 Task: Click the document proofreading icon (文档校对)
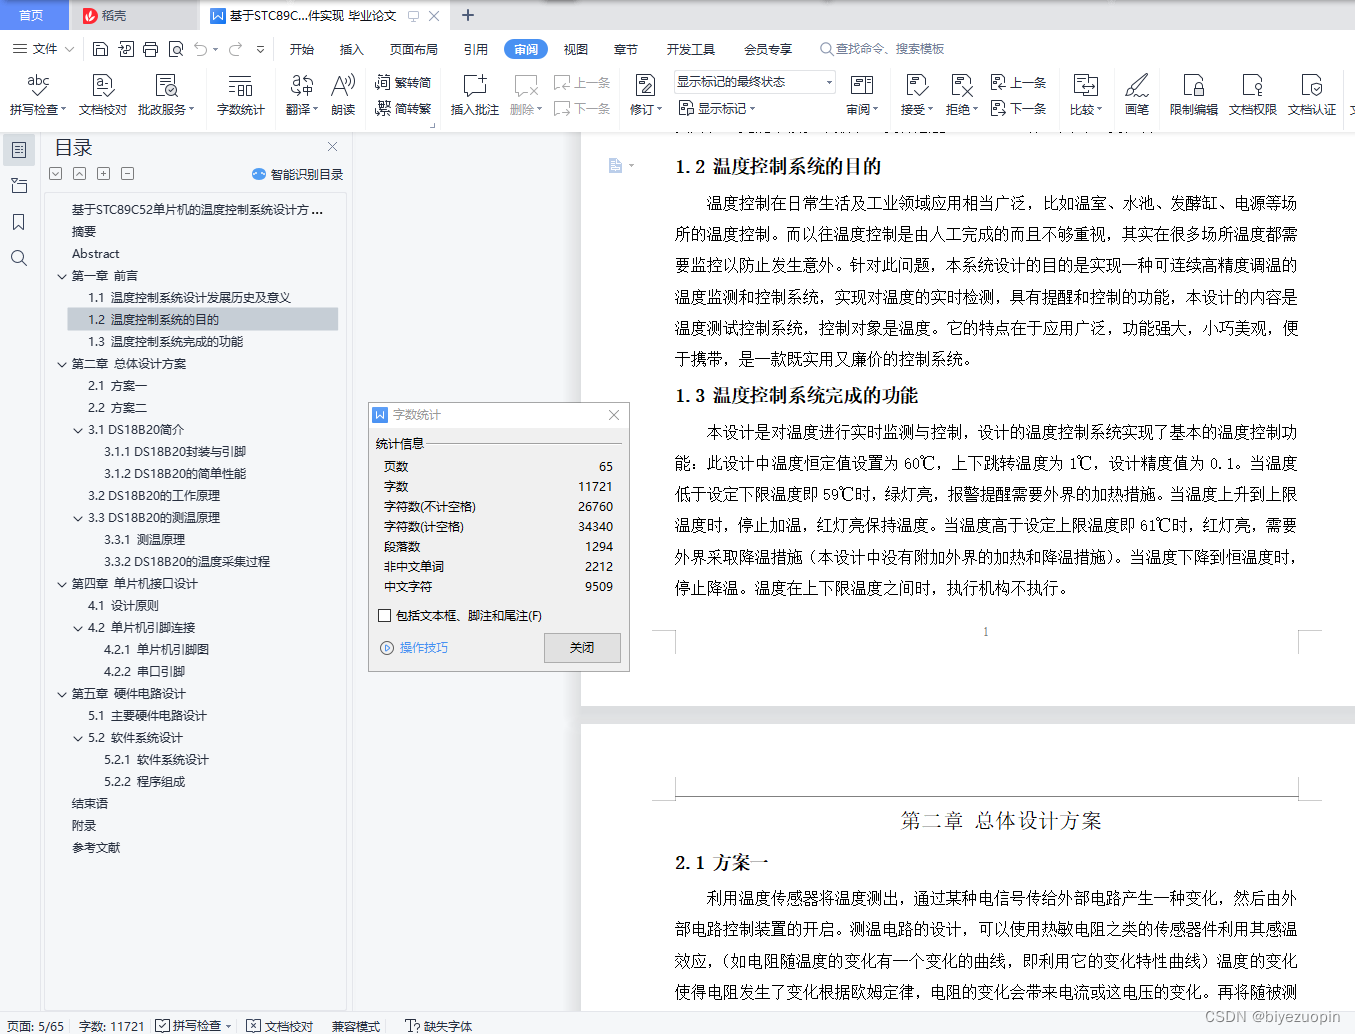click(x=103, y=95)
